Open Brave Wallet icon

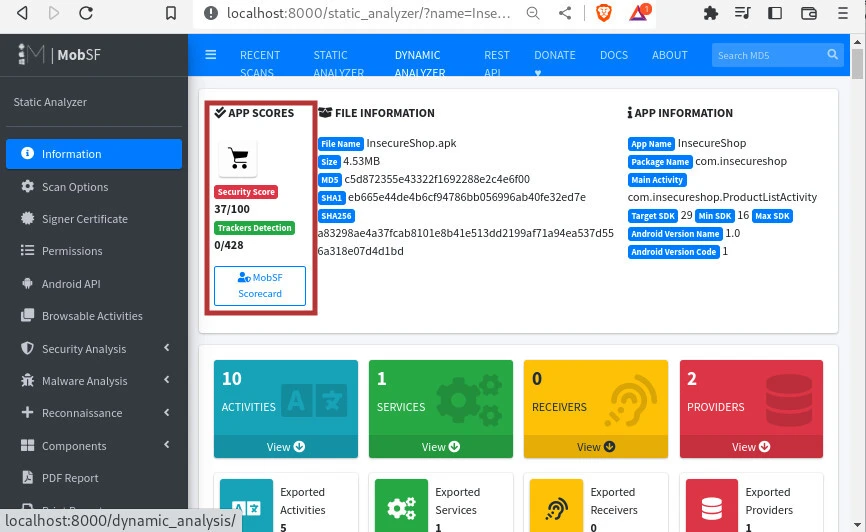[x=809, y=13]
